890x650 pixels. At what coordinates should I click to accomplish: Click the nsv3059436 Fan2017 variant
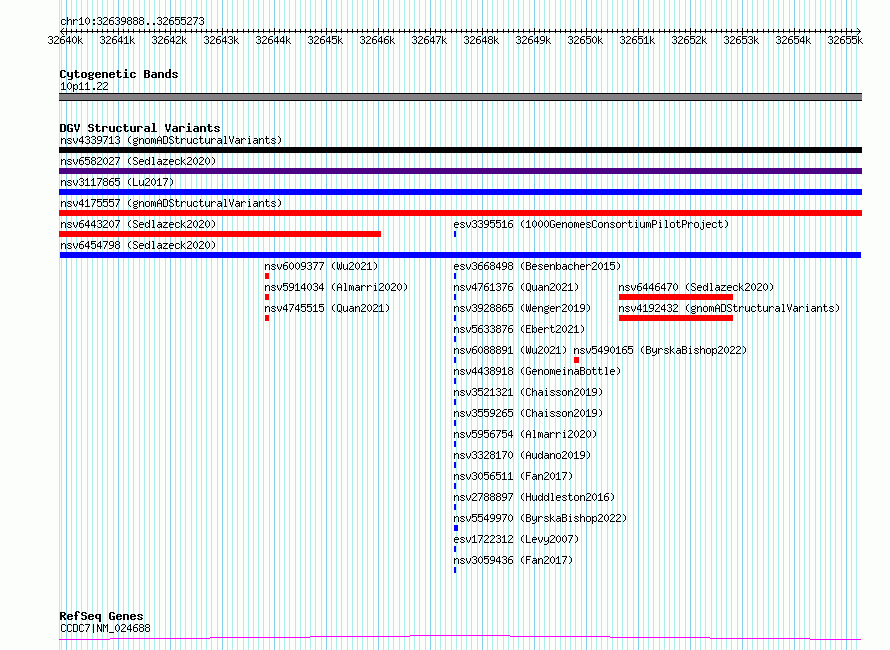pyautogui.click(x=513, y=560)
